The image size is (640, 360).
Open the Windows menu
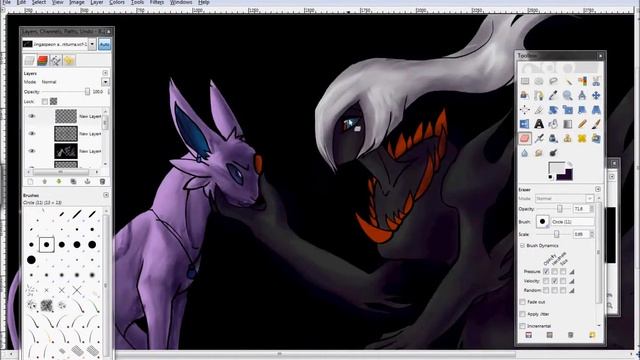[181, 2]
